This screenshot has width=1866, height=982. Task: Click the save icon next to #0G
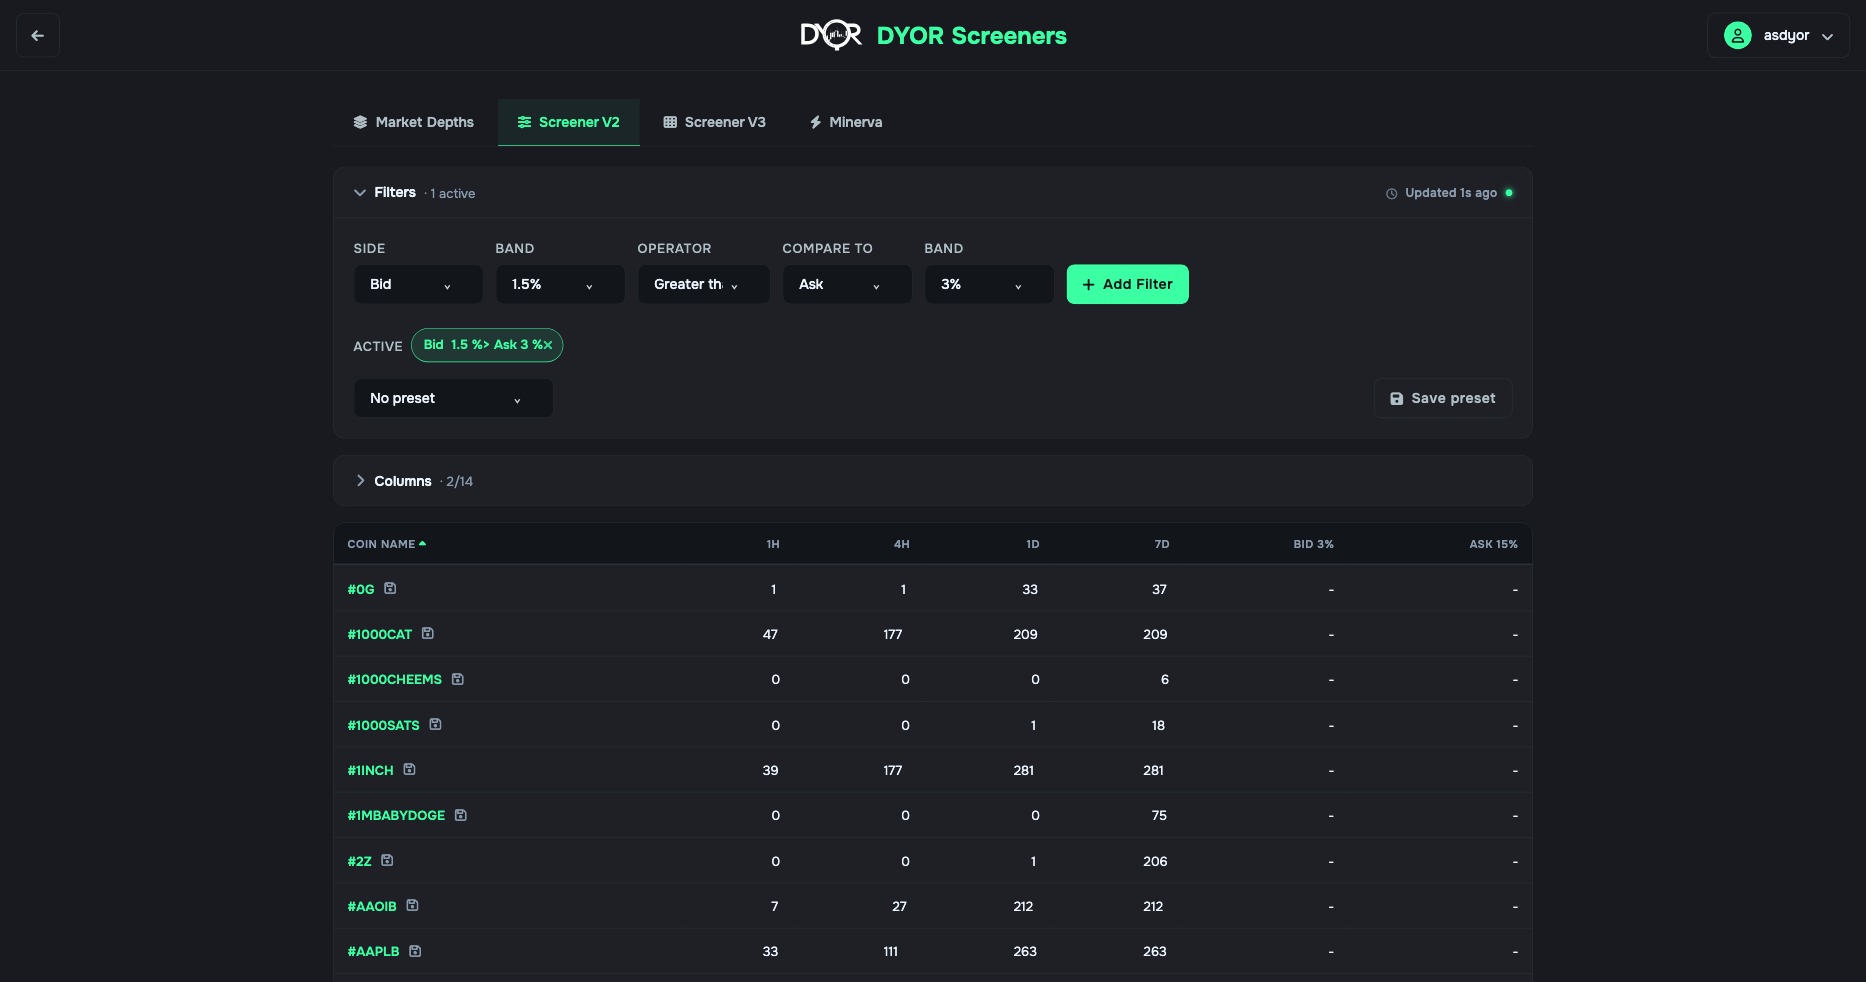coord(390,588)
